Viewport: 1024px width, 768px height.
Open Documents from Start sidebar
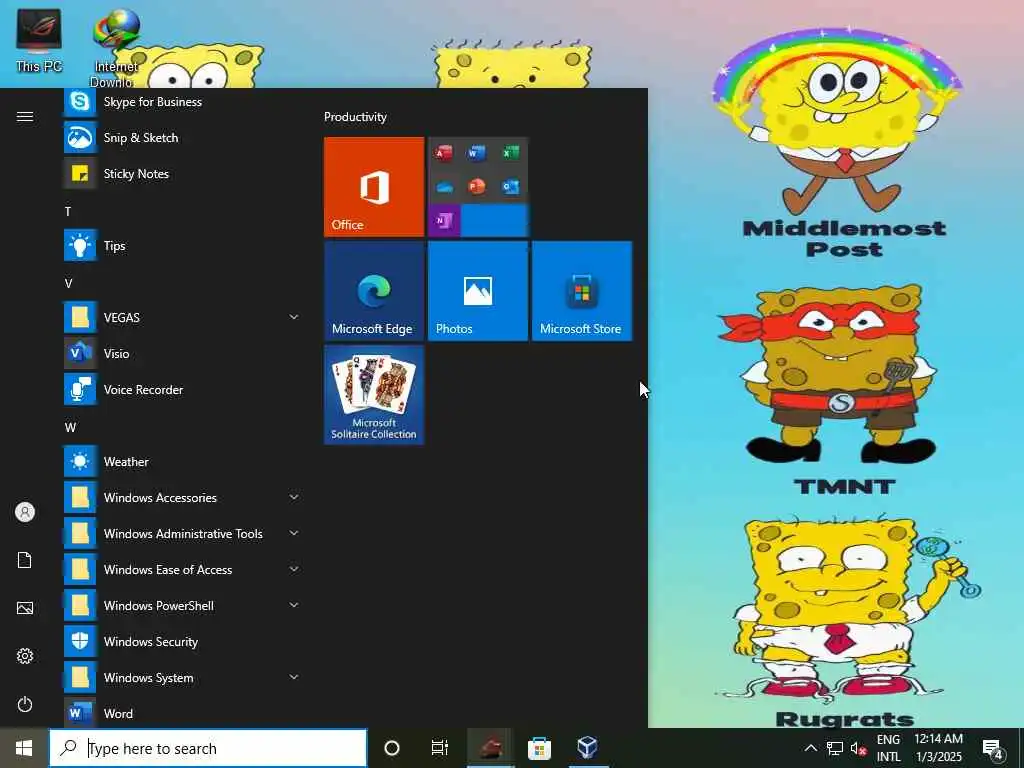click(x=25, y=560)
